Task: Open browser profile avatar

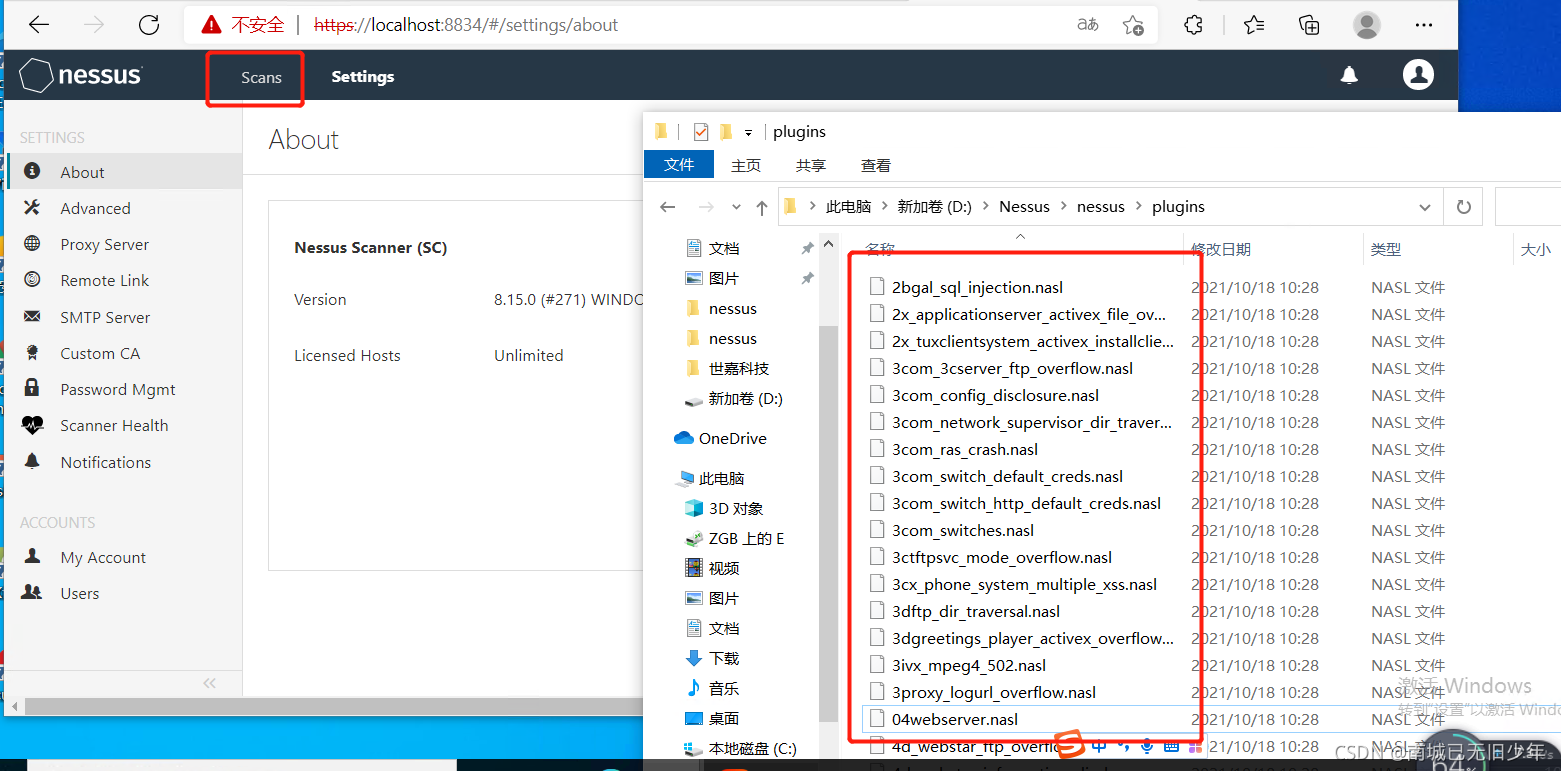Action: tap(1367, 25)
